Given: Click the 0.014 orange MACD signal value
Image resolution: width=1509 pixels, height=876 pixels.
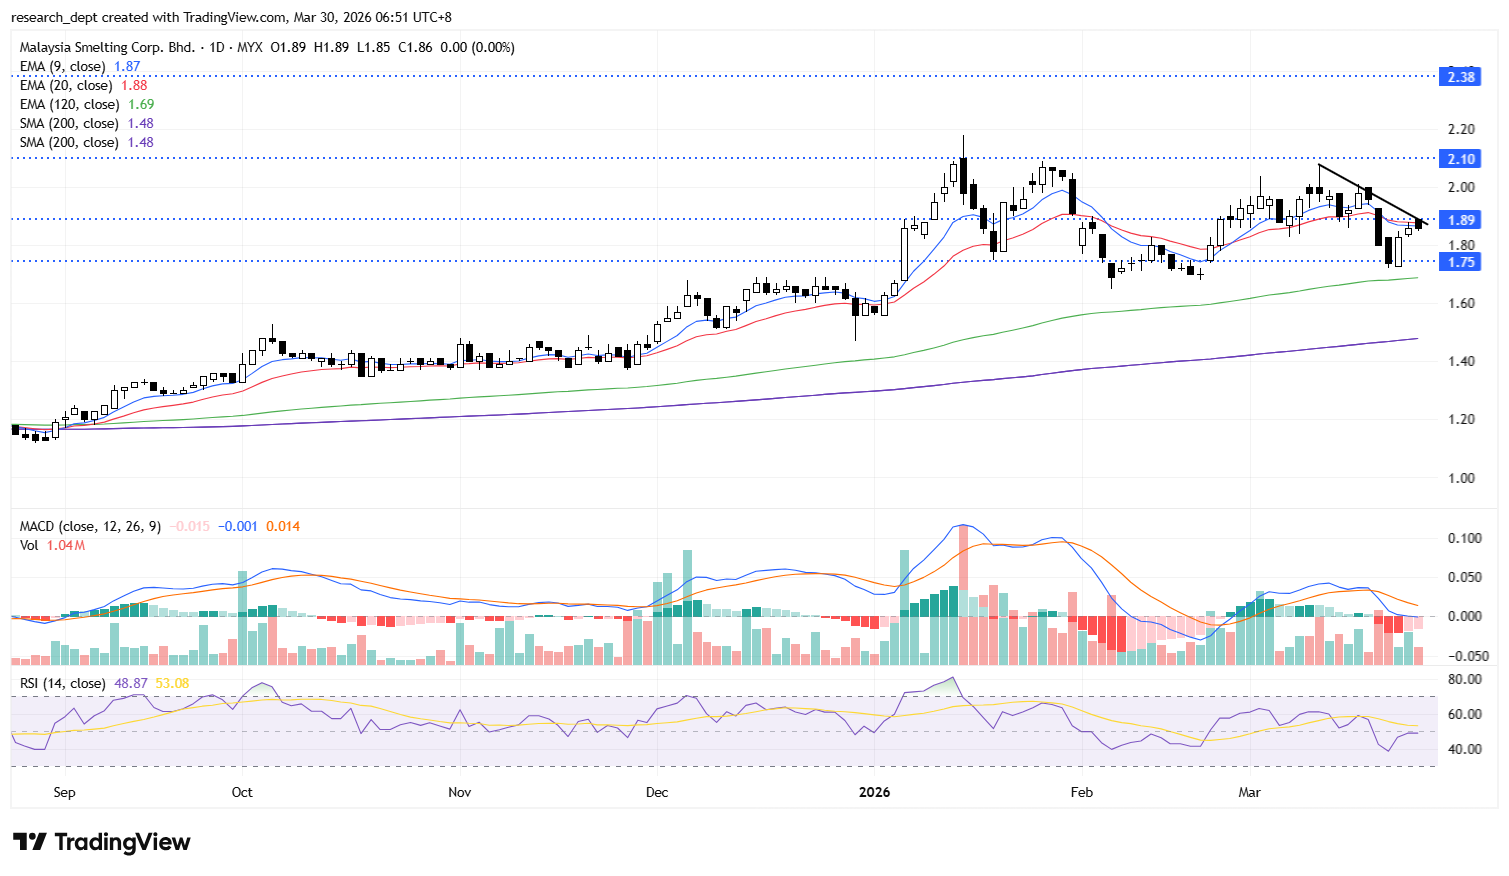Looking at the screenshot, I should (x=282, y=526).
